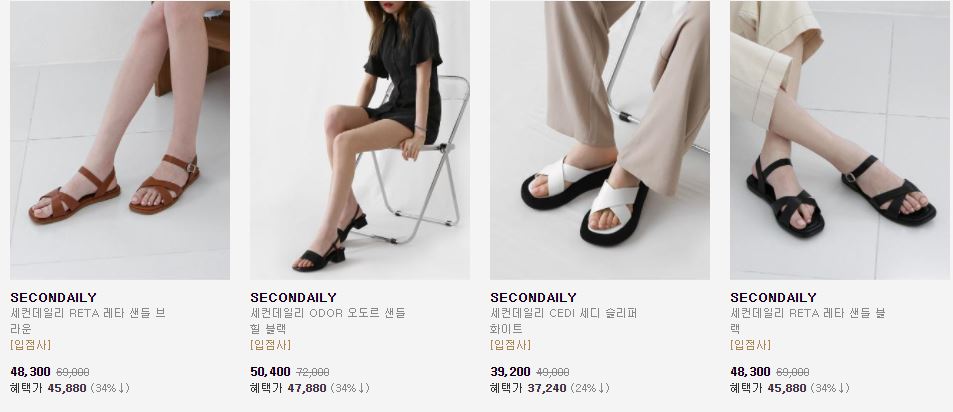Click the 혜택가 47,880 benefit price
The height and width of the screenshot is (412, 953).
(x=289, y=388)
